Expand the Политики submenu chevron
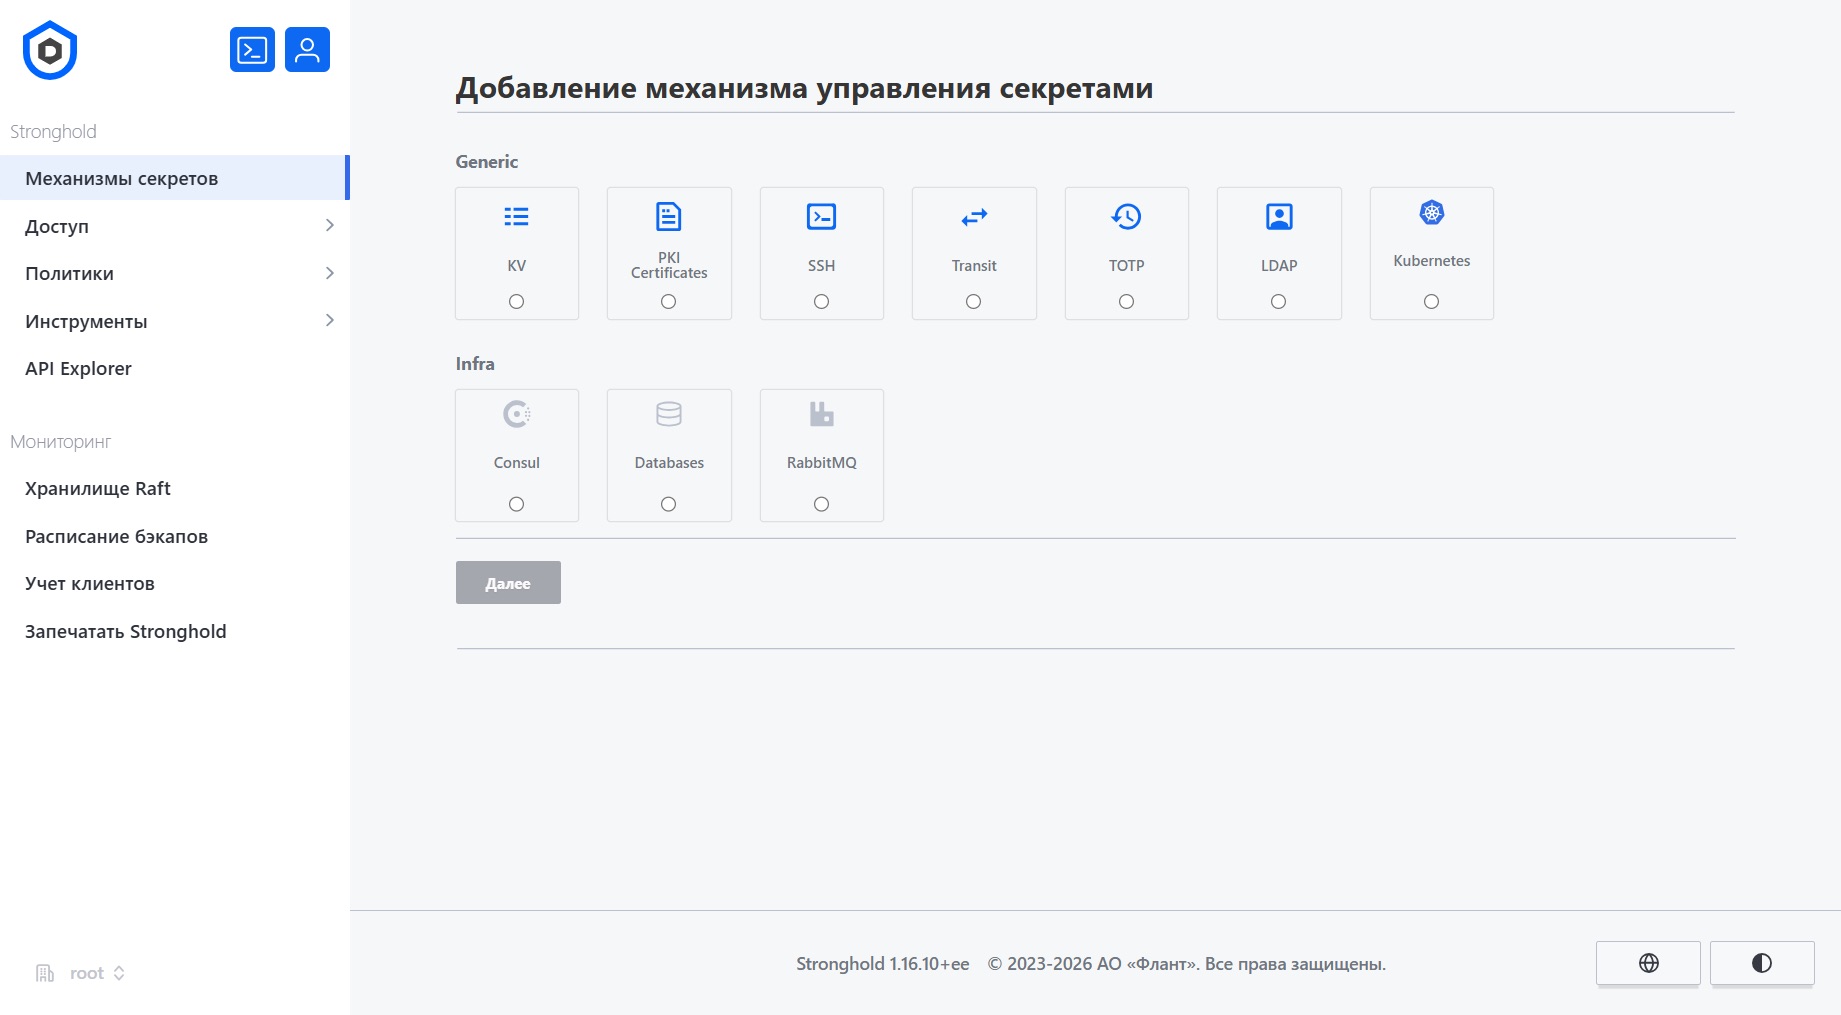This screenshot has width=1841, height=1015. coord(330,273)
